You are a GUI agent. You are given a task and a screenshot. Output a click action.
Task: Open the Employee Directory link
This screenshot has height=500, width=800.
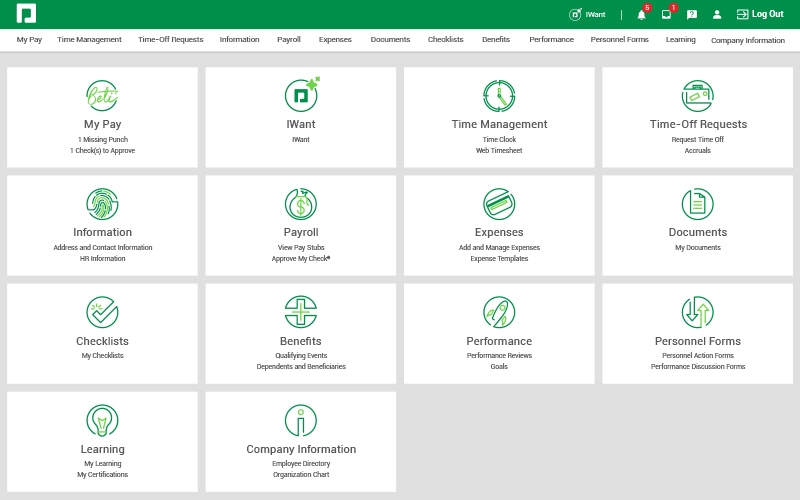pos(301,464)
